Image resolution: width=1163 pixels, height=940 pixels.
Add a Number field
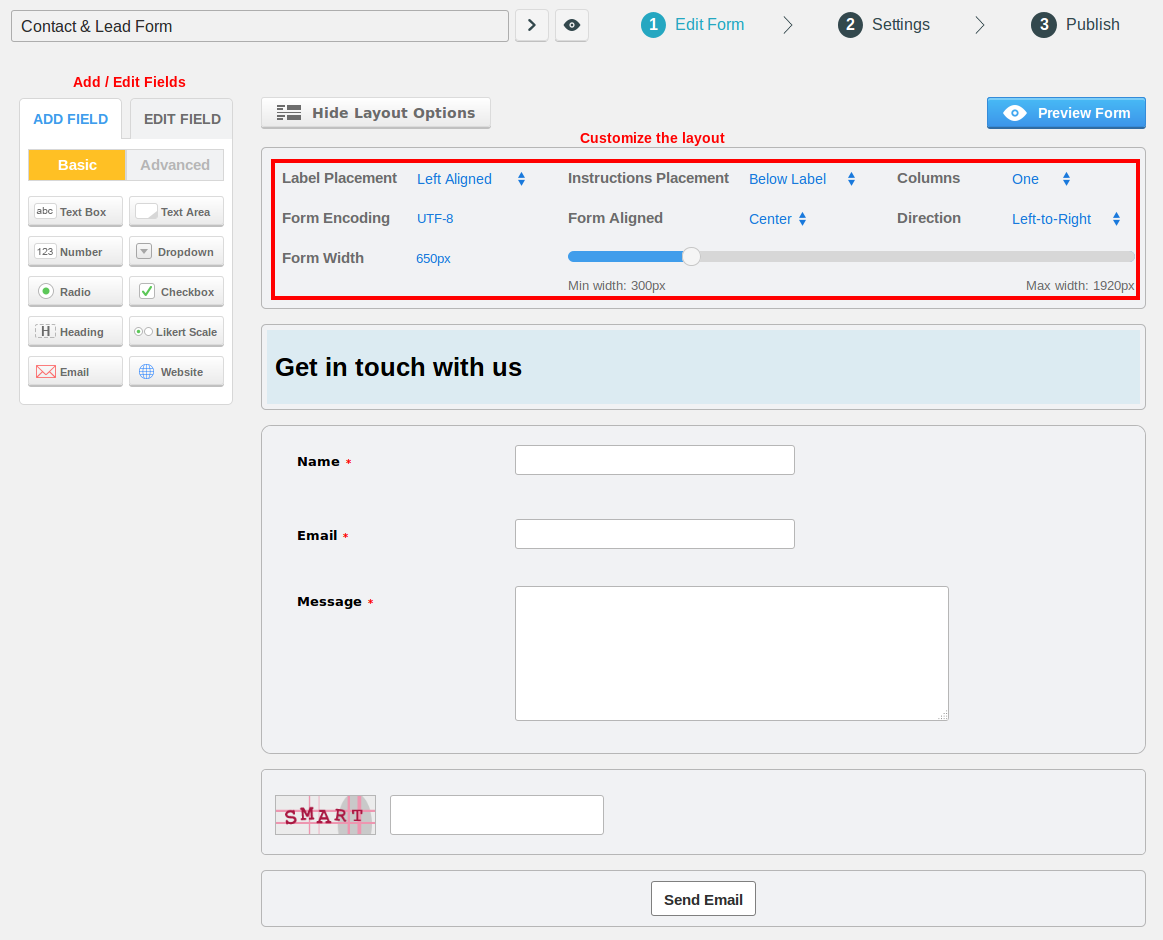tap(75, 251)
